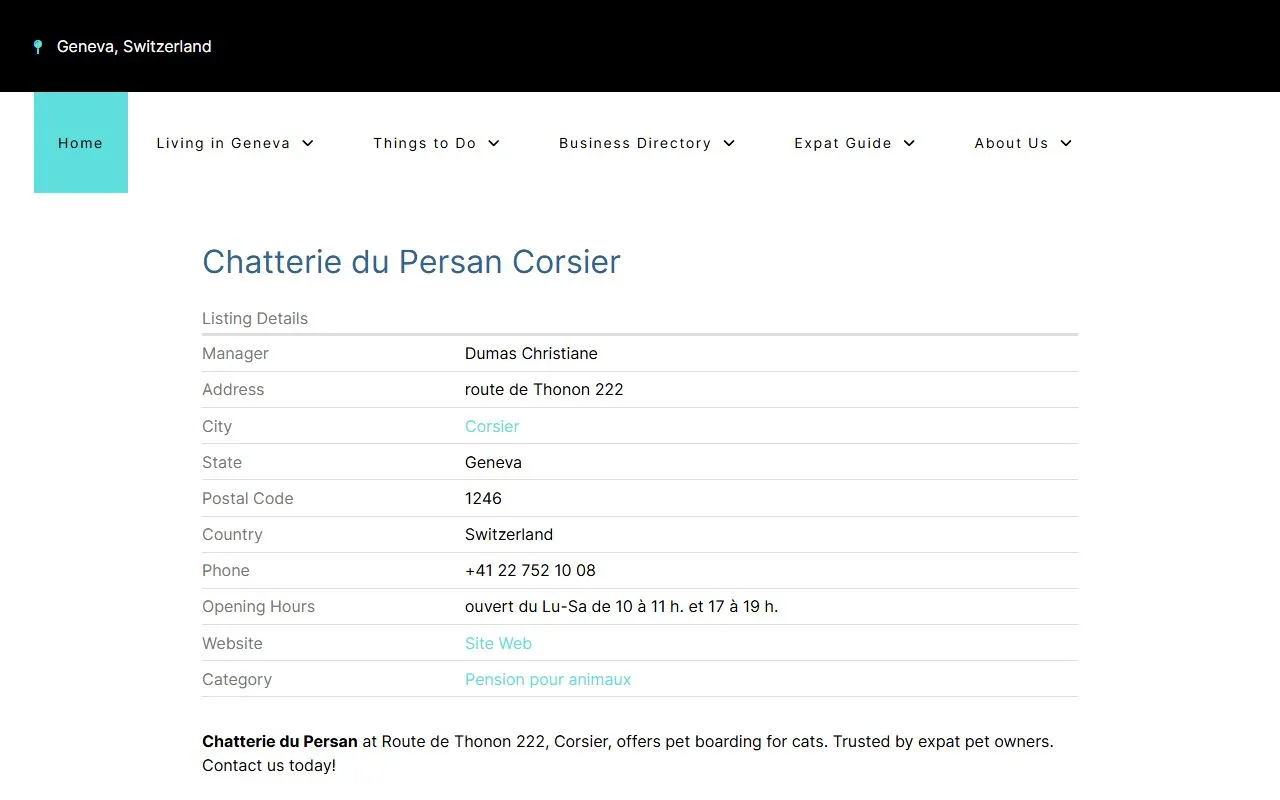This screenshot has height=800, width=1280.
Task: Click the location pin icon in header
Action: [x=38, y=47]
